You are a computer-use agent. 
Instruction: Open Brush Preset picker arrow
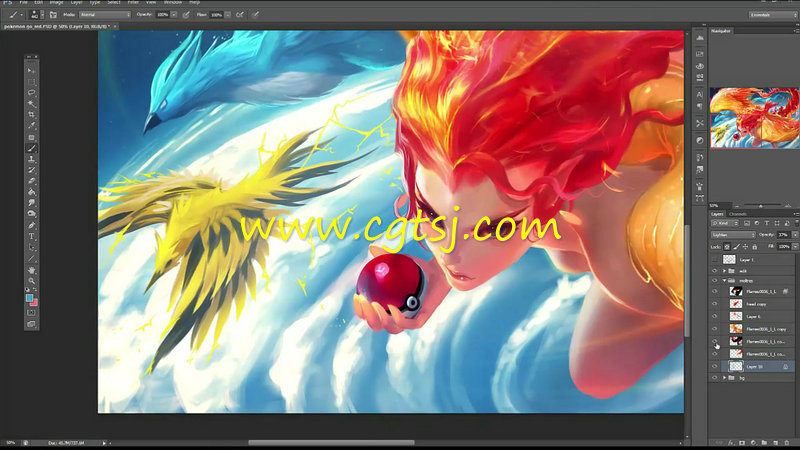pos(42,15)
